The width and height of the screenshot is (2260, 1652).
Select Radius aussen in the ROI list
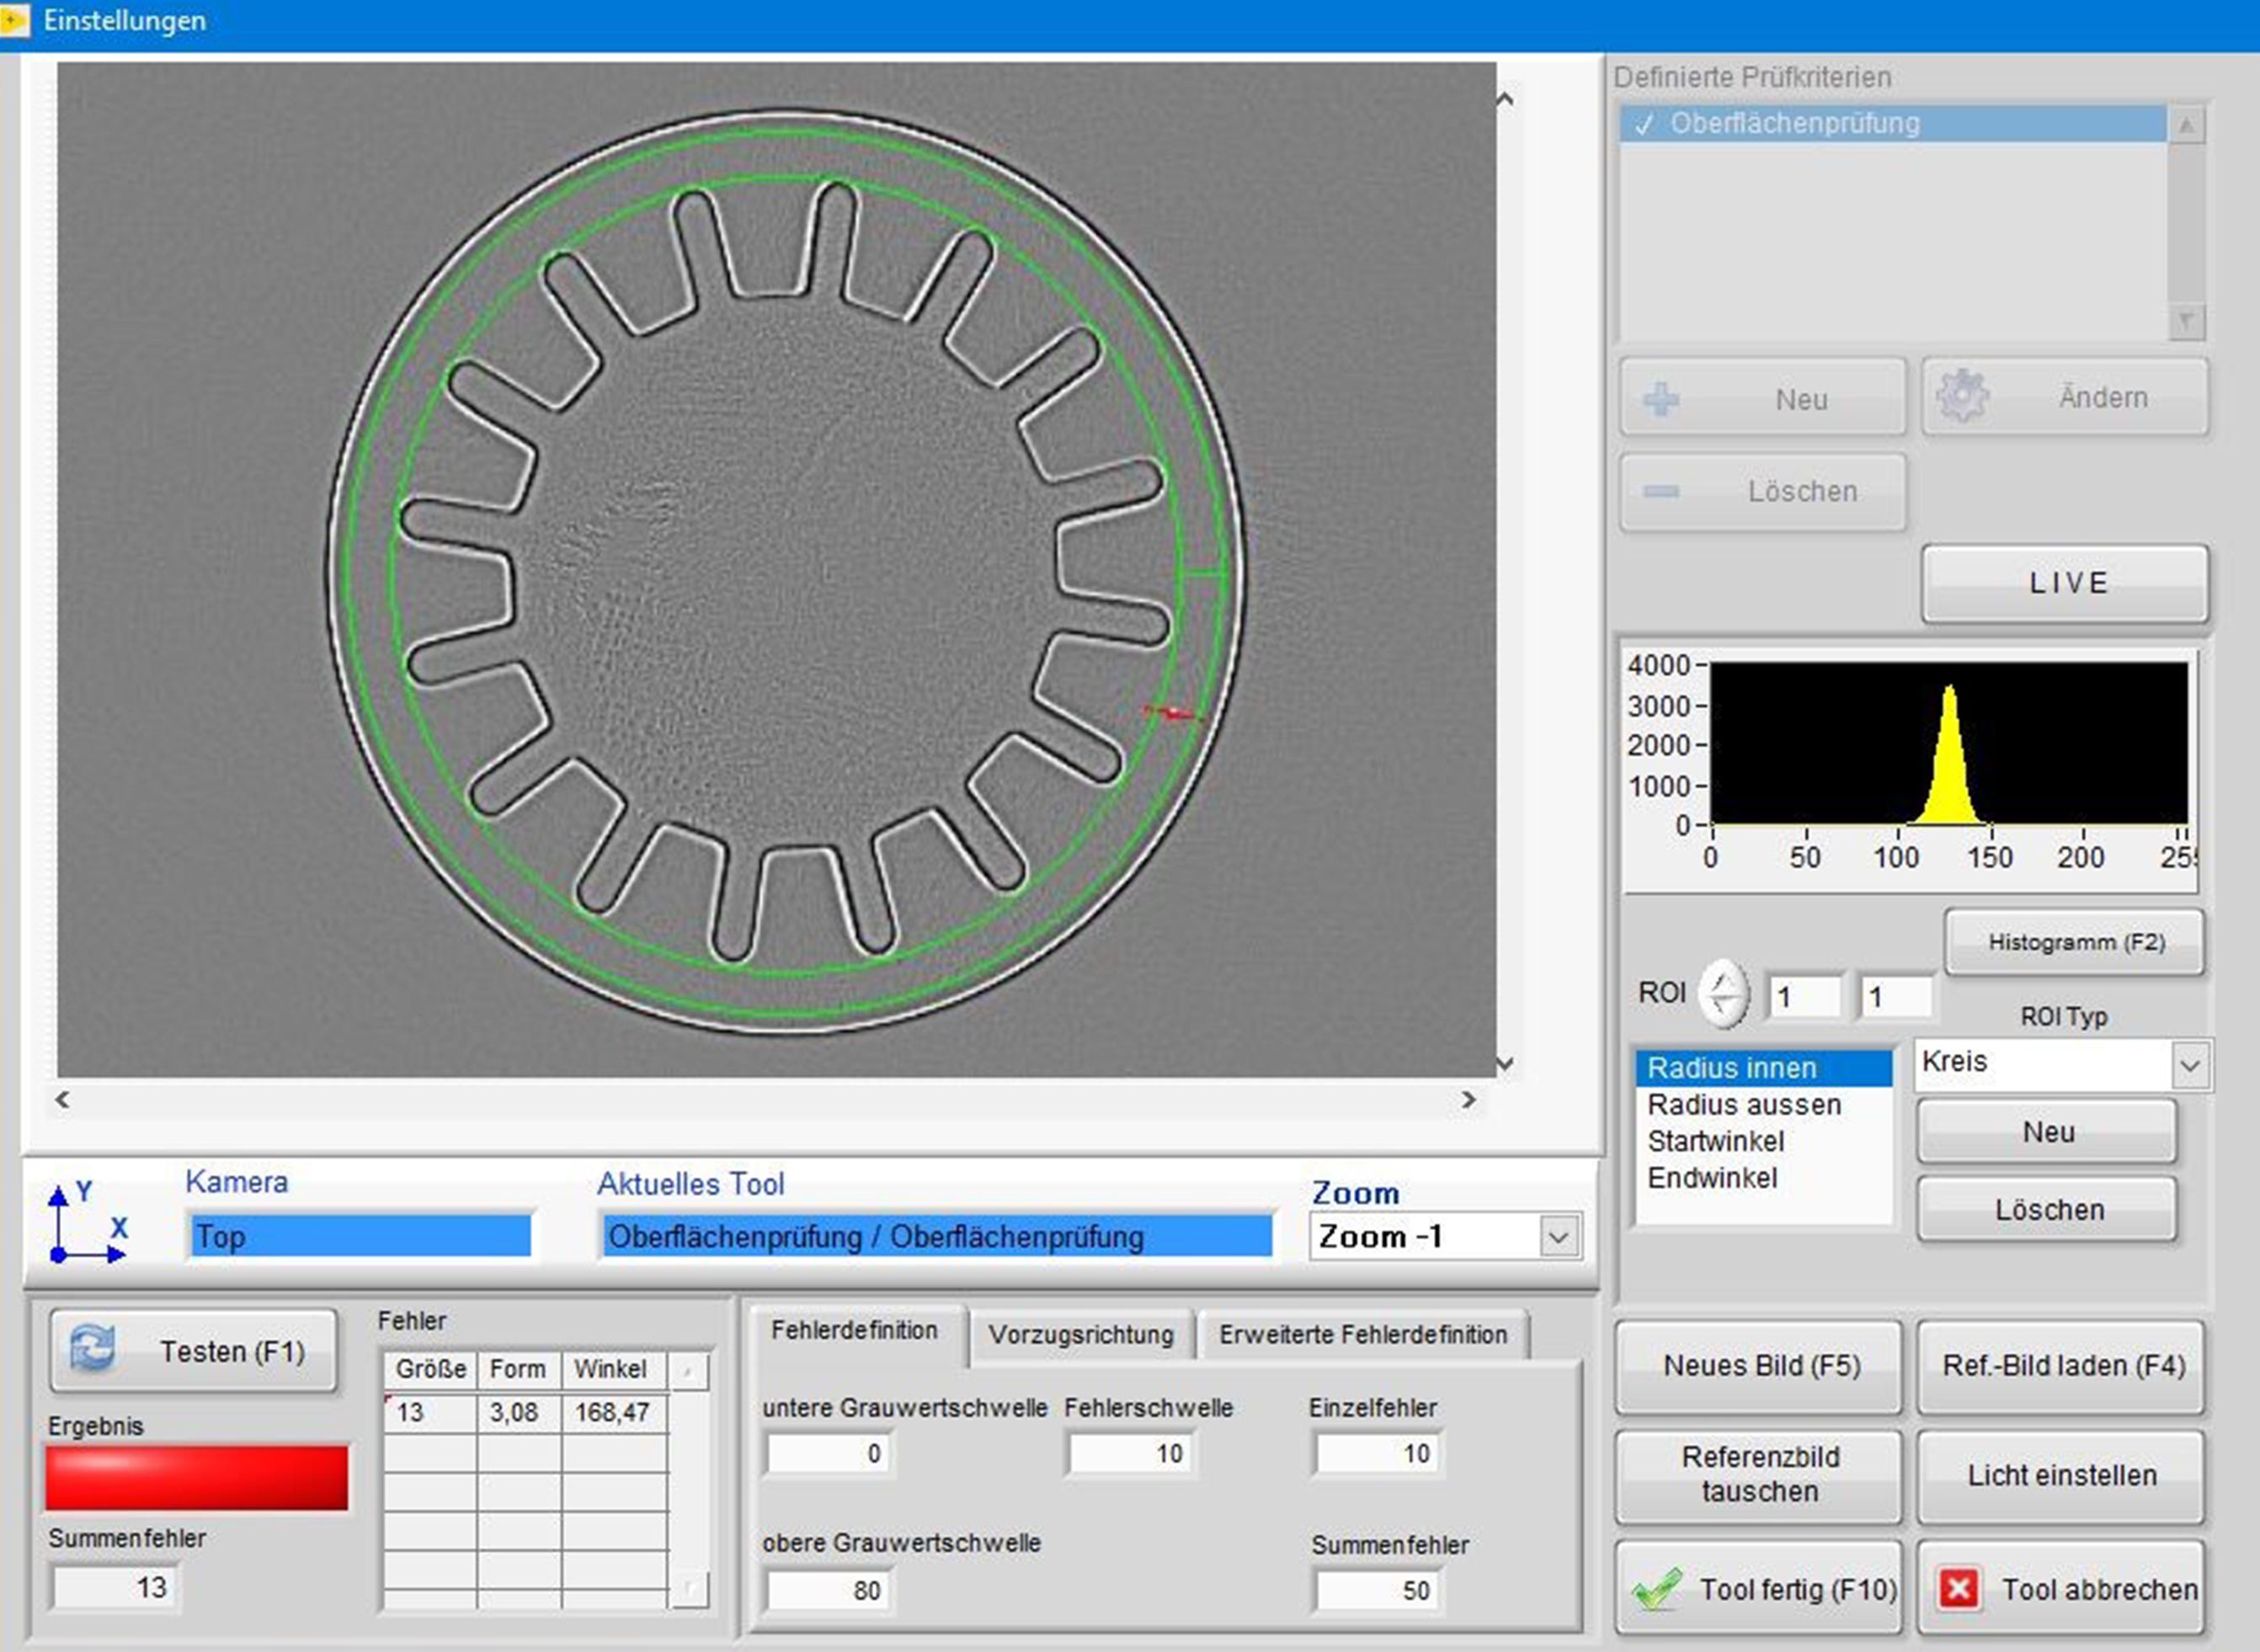click(1743, 1104)
